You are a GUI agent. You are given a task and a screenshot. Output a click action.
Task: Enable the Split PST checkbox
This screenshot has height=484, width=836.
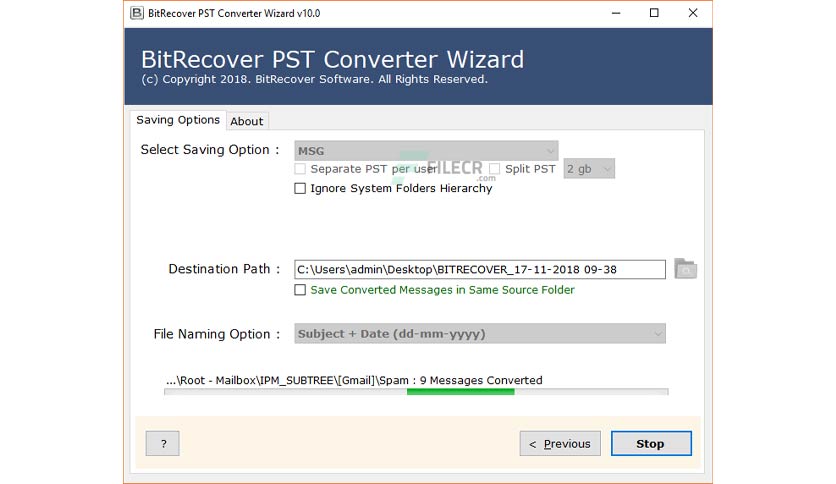point(494,169)
